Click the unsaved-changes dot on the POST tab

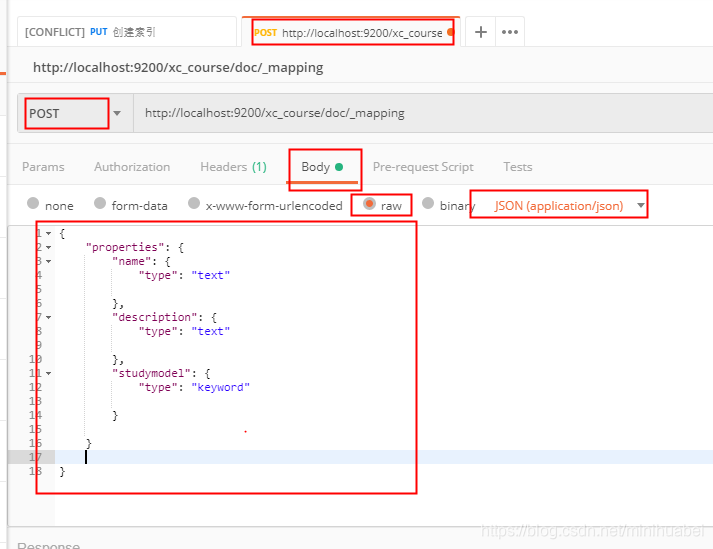click(x=450, y=32)
